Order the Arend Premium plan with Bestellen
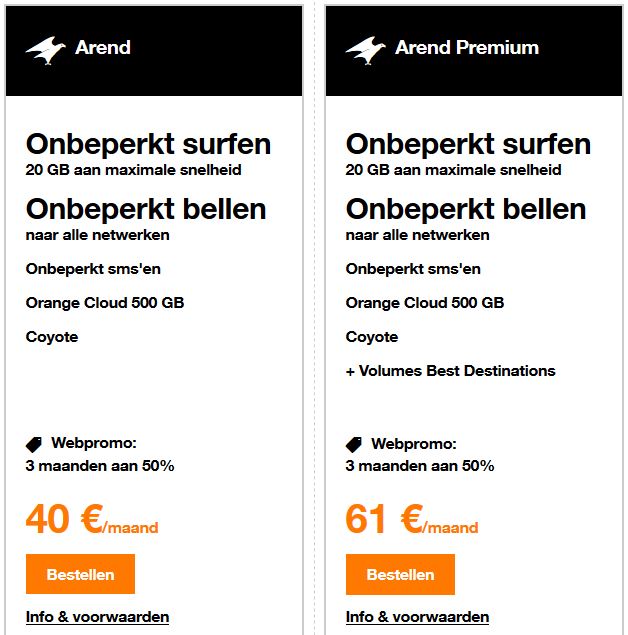 point(400,574)
